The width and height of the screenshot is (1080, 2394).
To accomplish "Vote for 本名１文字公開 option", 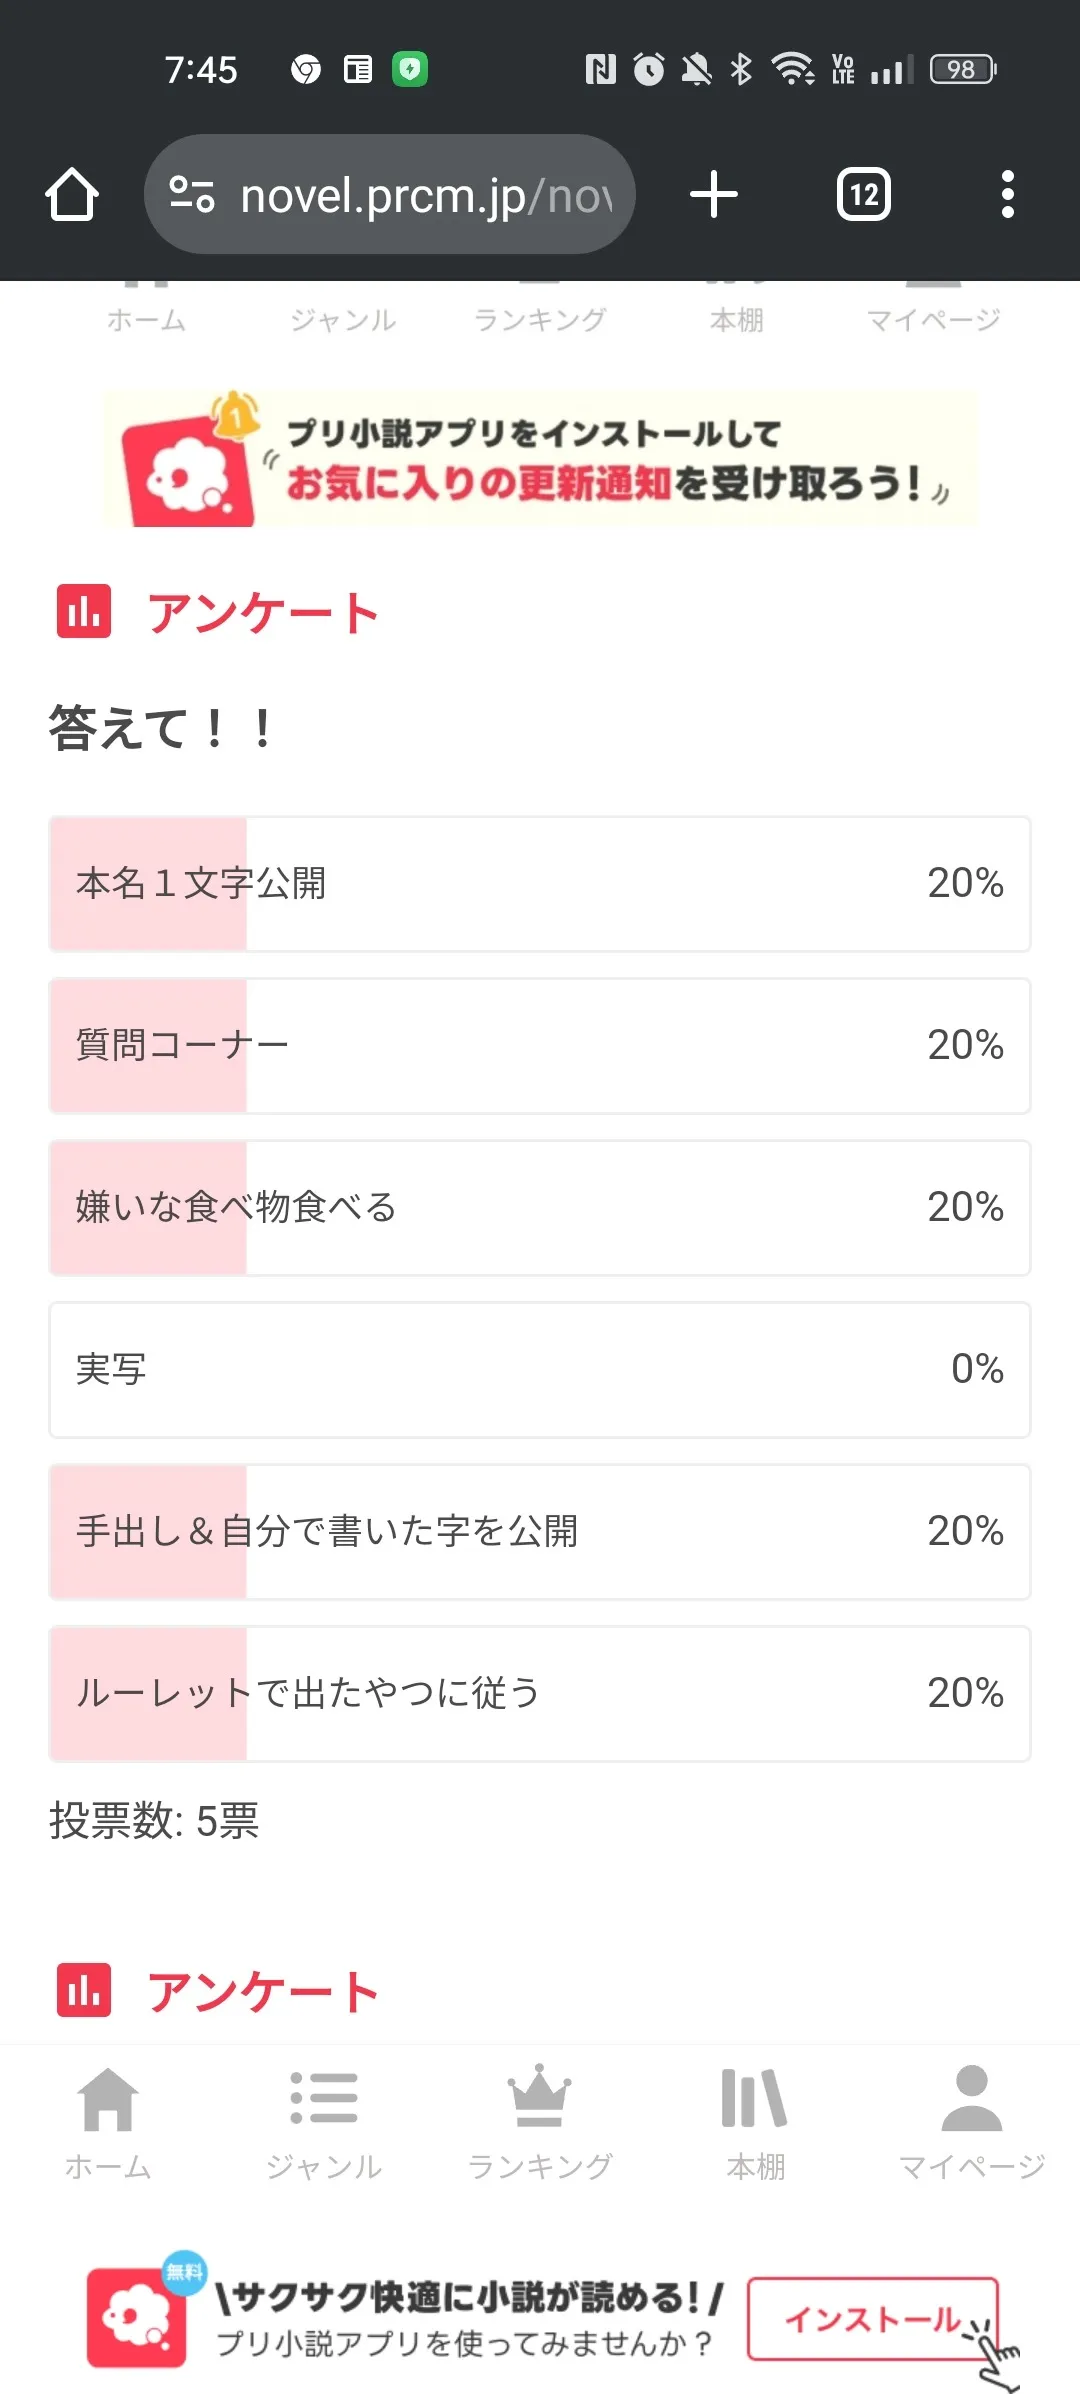I will point(540,884).
